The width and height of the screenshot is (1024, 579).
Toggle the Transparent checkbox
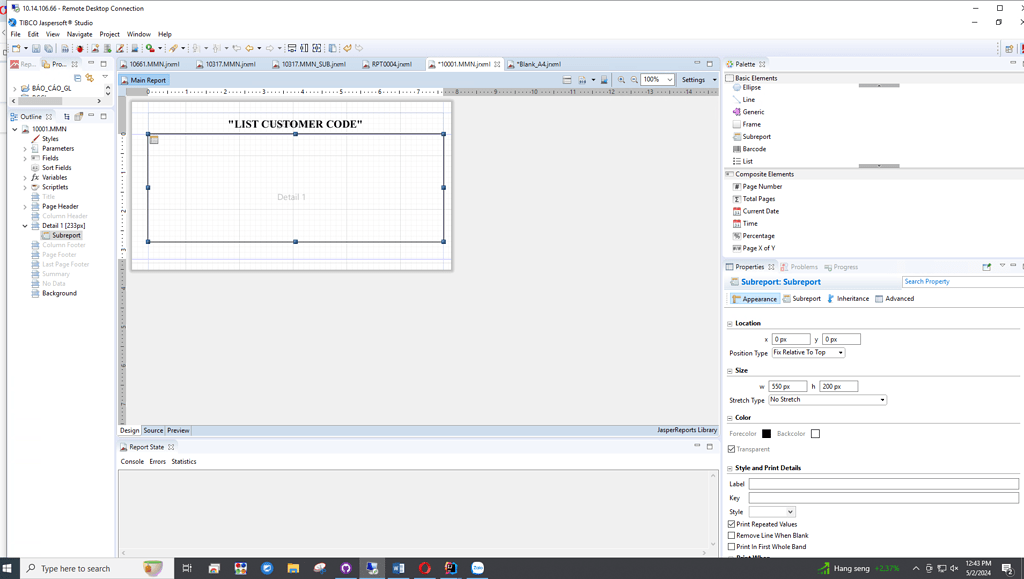point(731,449)
